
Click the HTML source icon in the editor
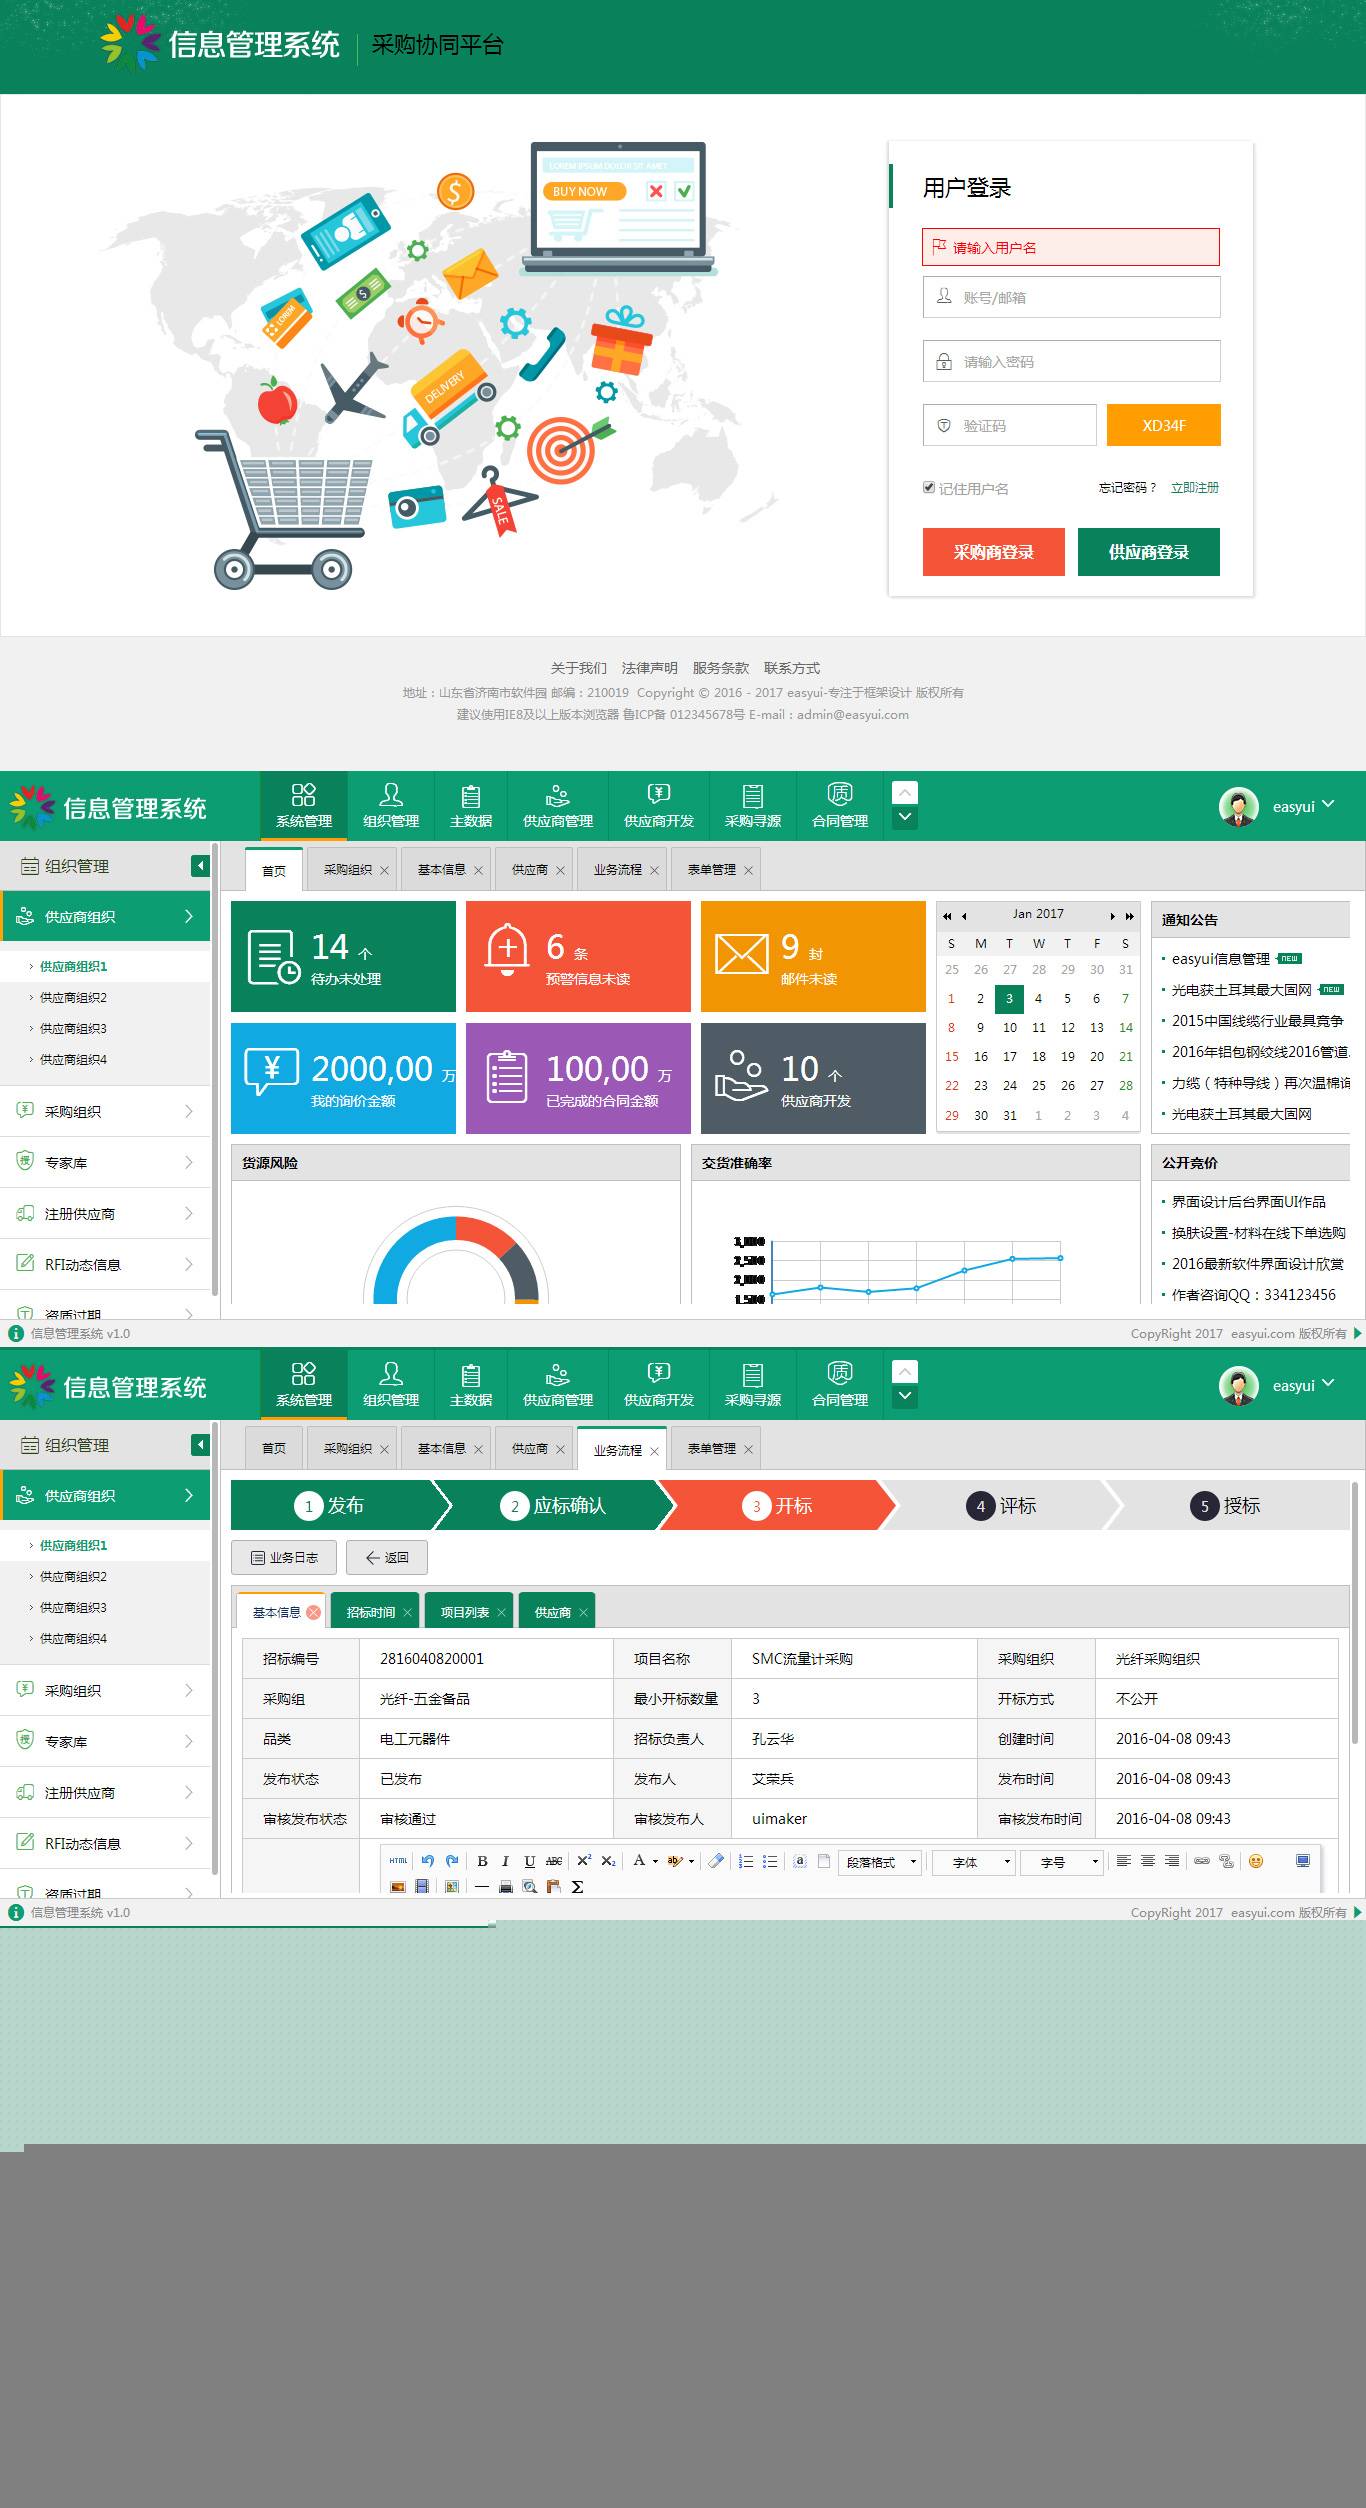point(398,1861)
